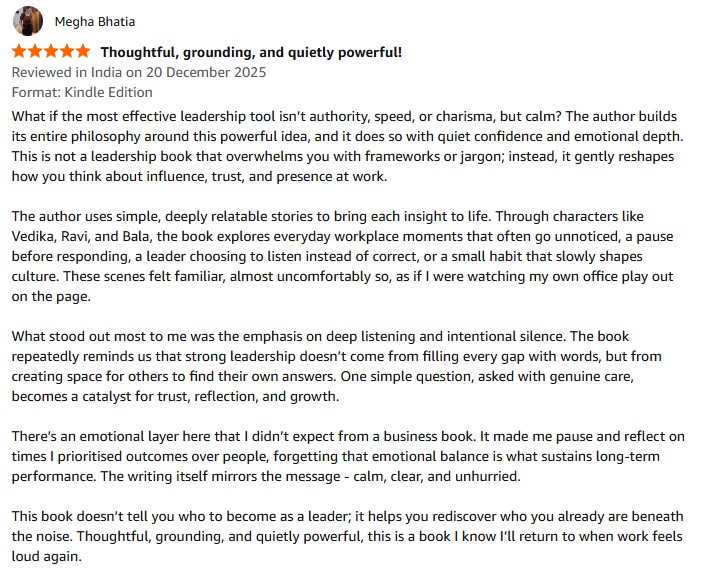
Task: Click the fifth orange rating star
Action: click(x=83, y=51)
